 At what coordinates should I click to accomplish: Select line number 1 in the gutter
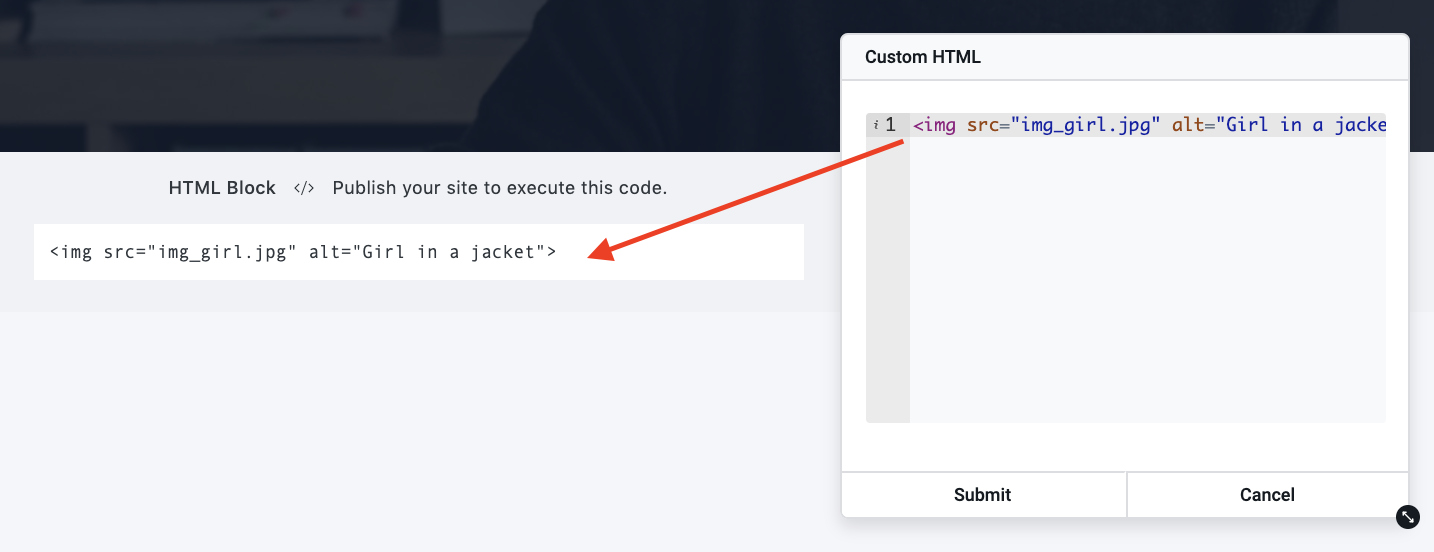[x=890, y=125]
